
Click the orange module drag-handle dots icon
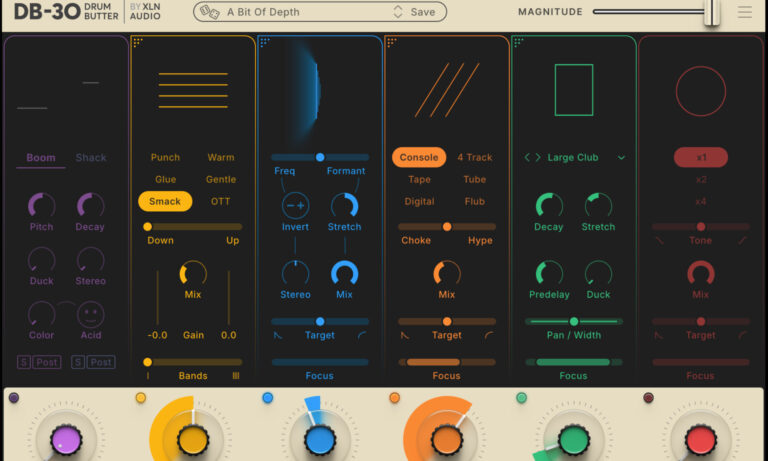coord(391,42)
